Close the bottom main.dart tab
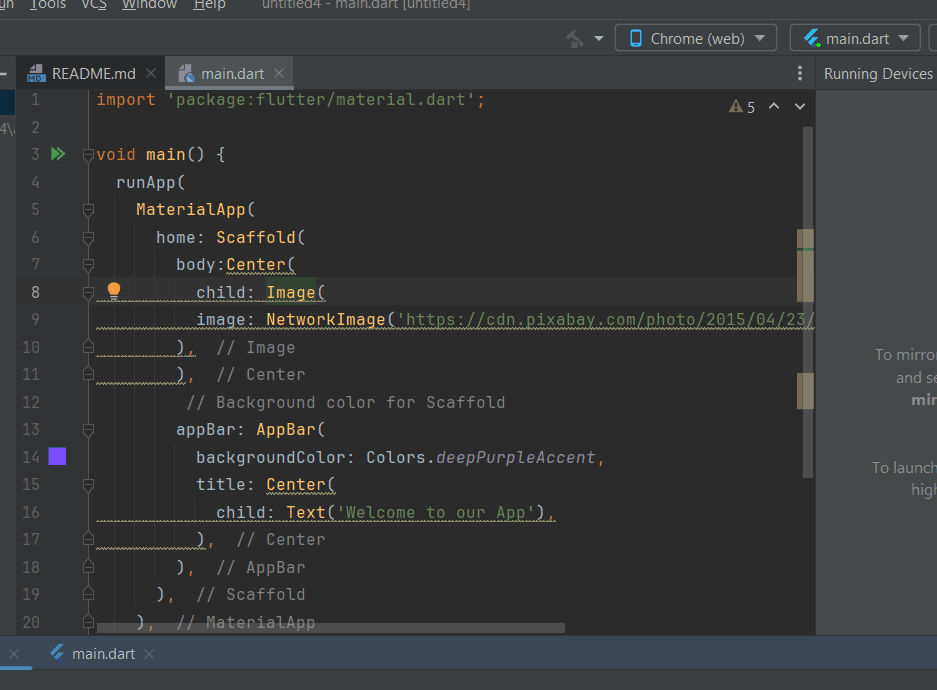The width and height of the screenshot is (937, 690). [149, 654]
